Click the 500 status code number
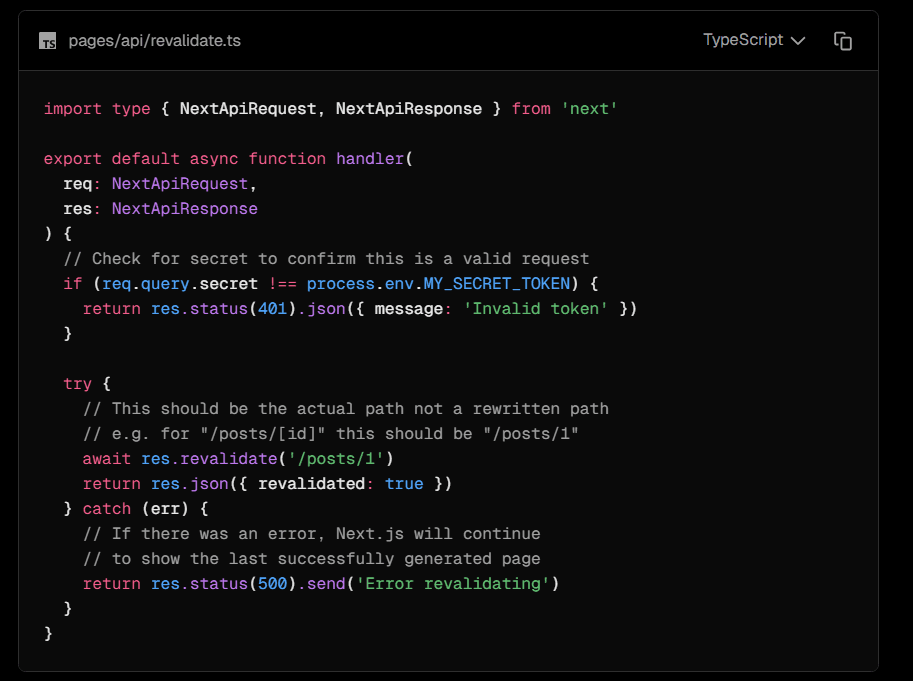This screenshot has height=681, width=913. 272,584
